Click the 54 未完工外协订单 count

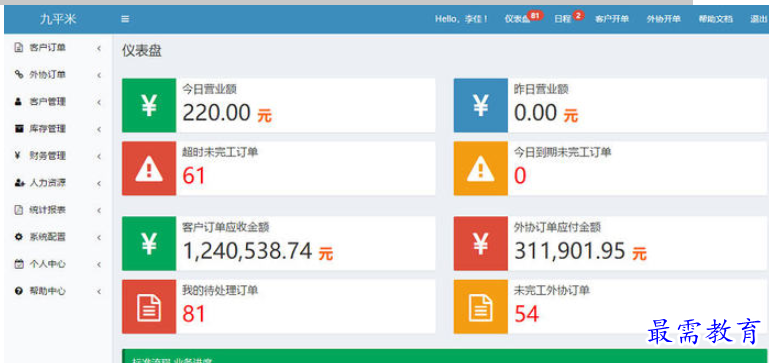click(x=527, y=314)
